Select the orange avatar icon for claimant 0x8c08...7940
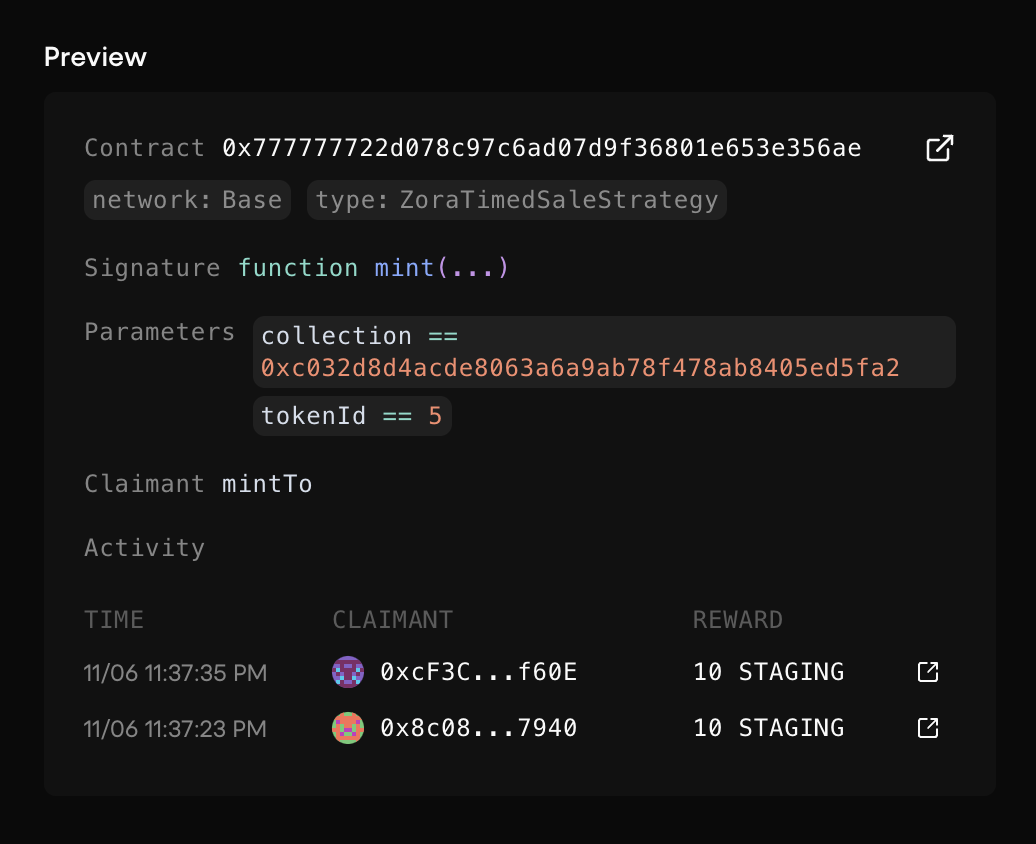1036x844 pixels. click(348, 728)
